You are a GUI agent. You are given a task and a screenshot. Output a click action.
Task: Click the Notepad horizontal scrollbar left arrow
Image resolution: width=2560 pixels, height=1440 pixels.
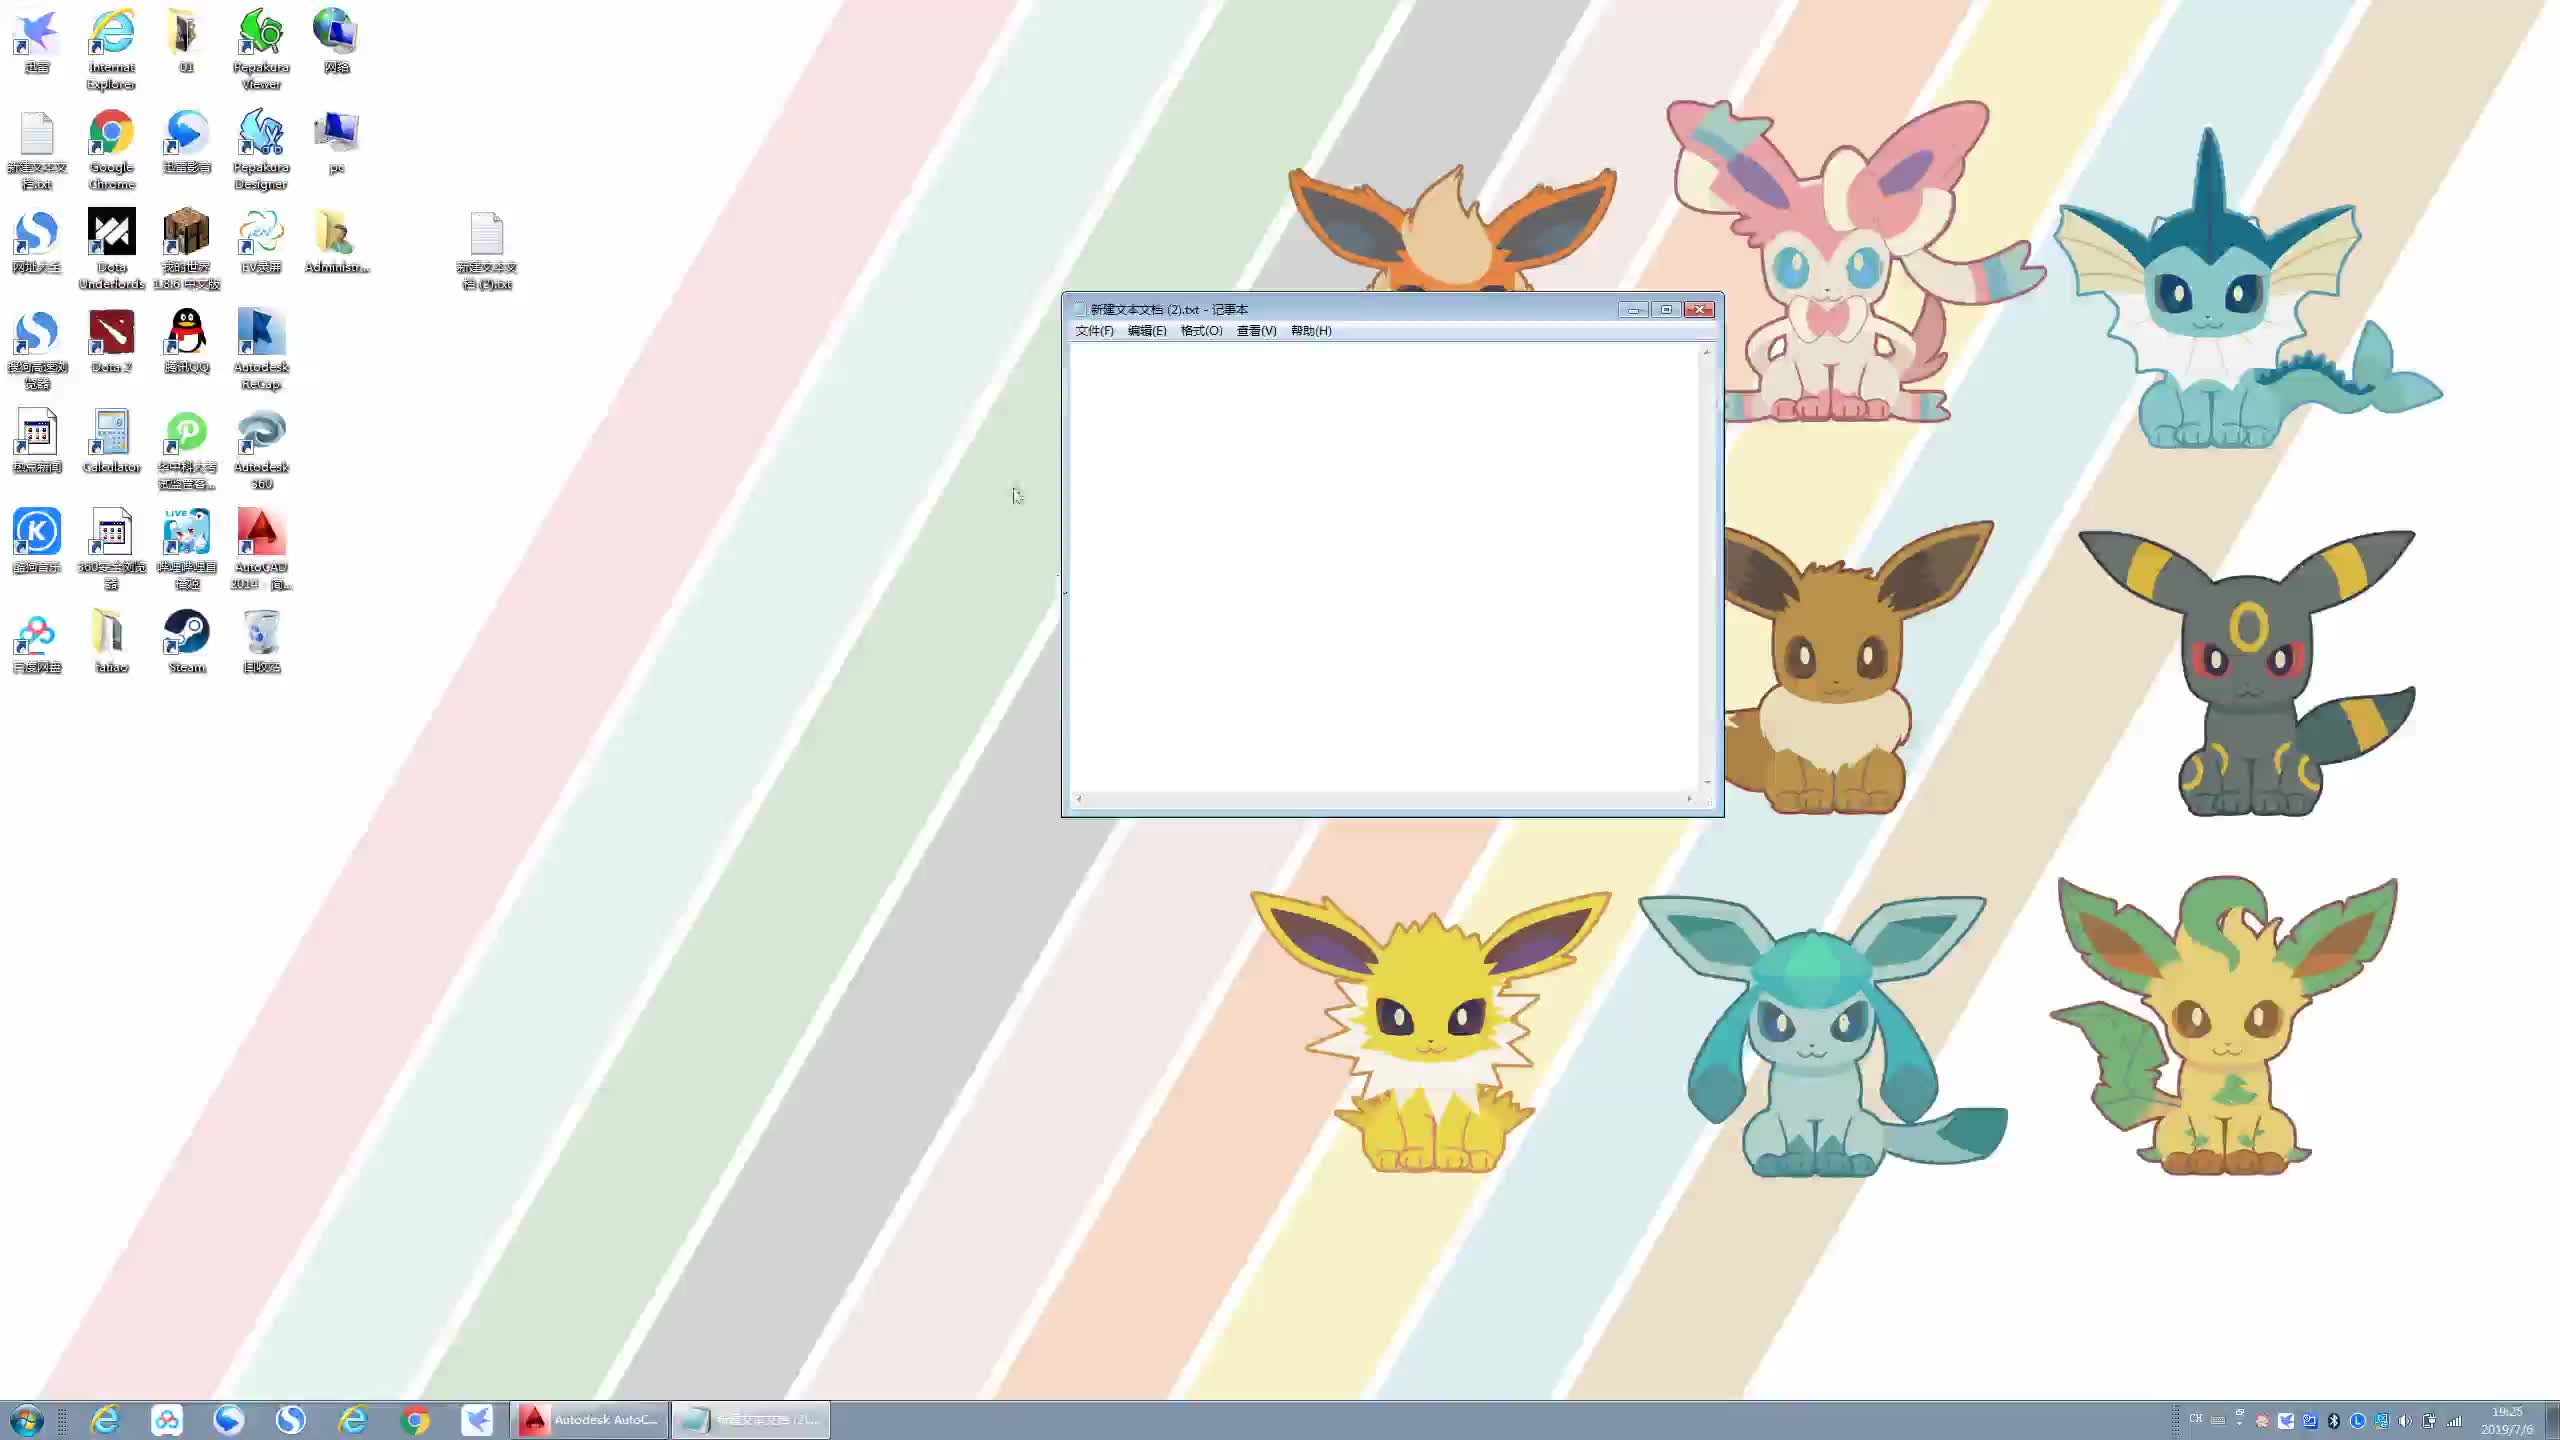tap(1079, 799)
